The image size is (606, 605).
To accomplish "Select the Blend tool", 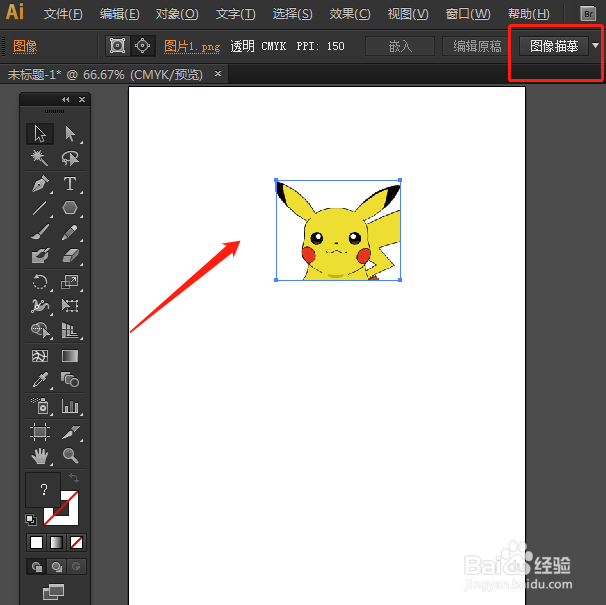I will point(70,380).
